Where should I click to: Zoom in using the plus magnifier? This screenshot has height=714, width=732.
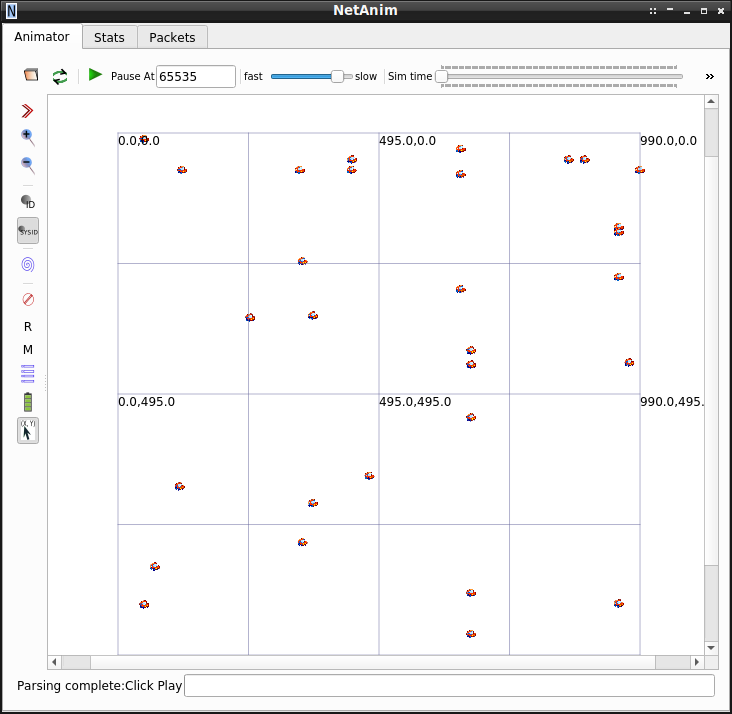(28, 138)
